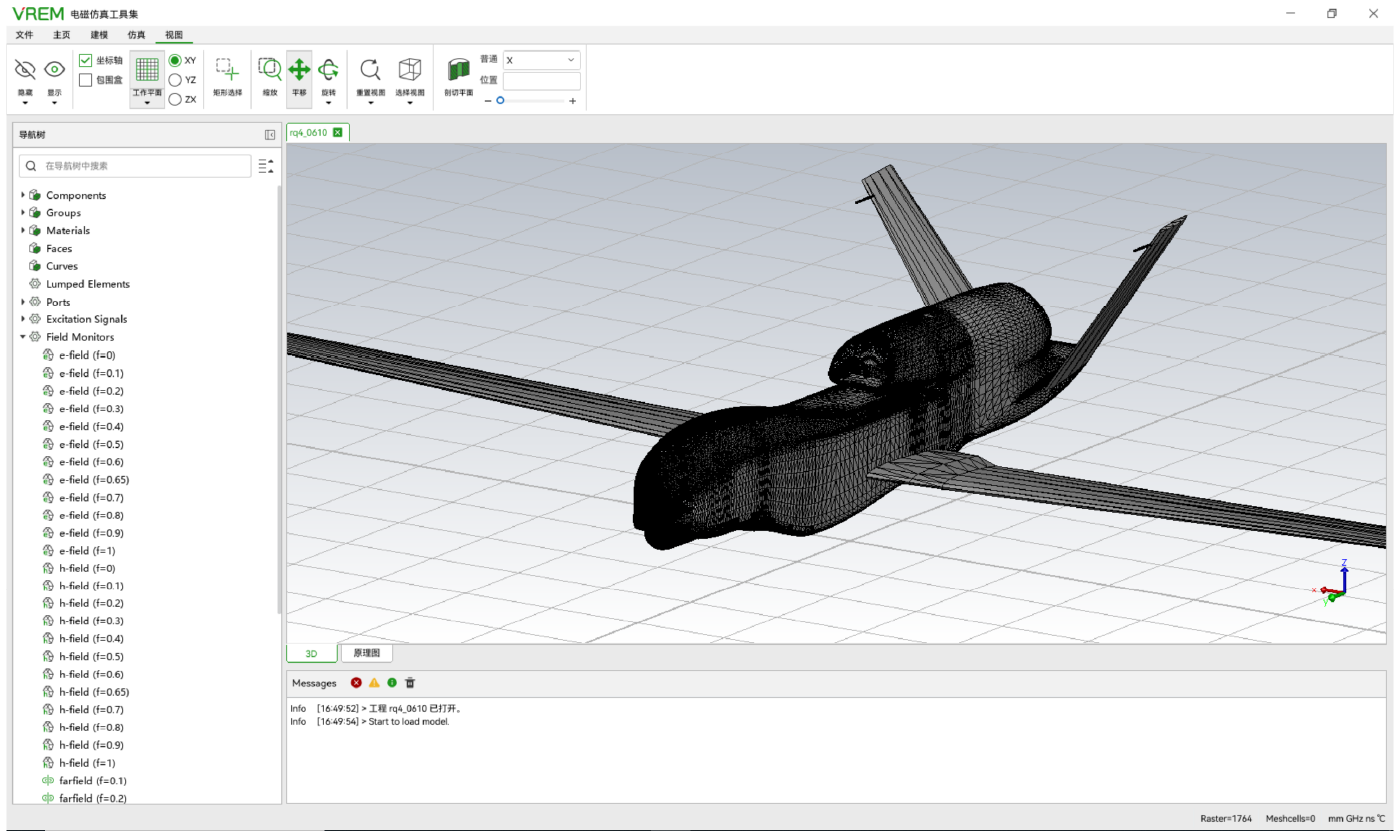Switch to the 仿真 ribbon tab
1400x834 pixels.
click(136, 35)
